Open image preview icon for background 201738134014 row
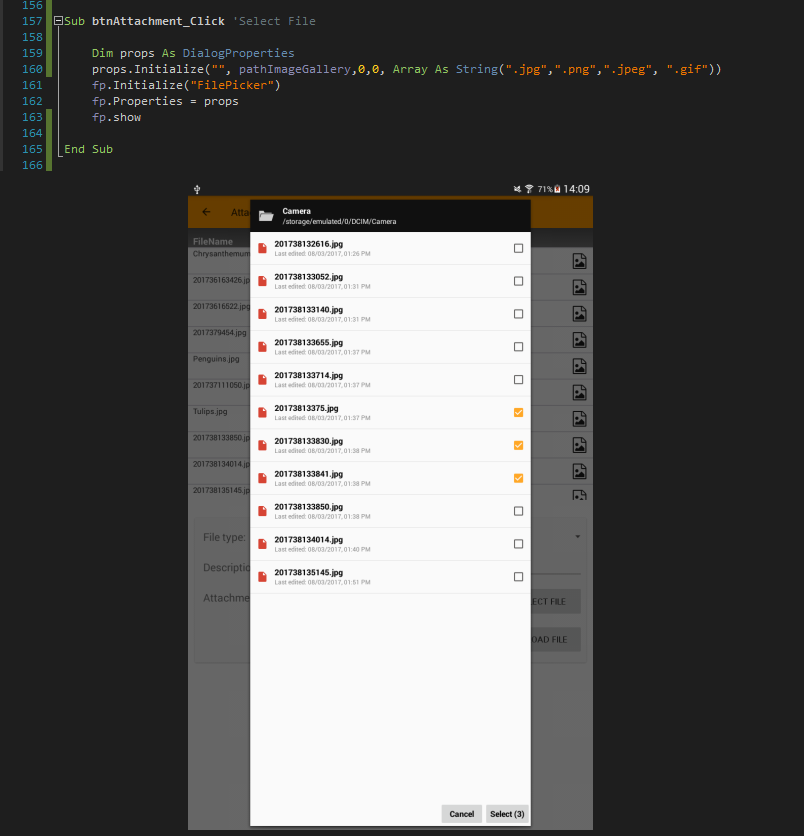Viewport: 804px width, 836px height. click(580, 471)
